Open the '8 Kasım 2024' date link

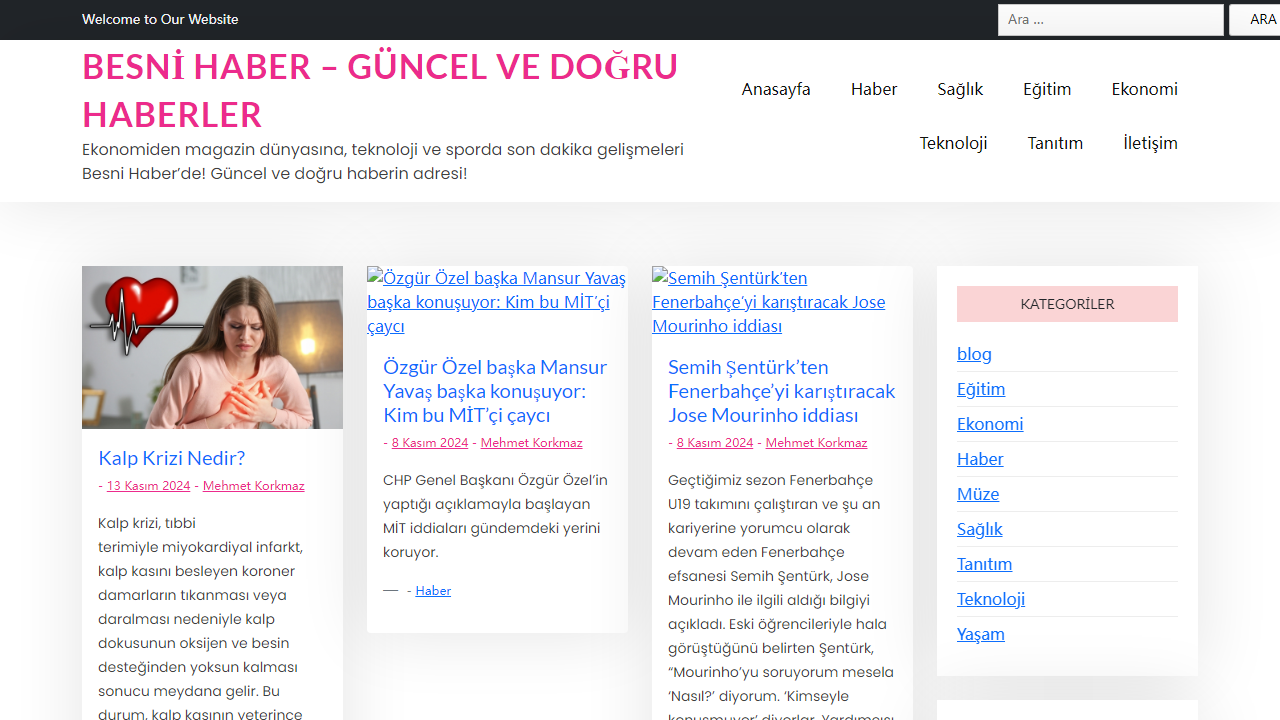(430, 442)
